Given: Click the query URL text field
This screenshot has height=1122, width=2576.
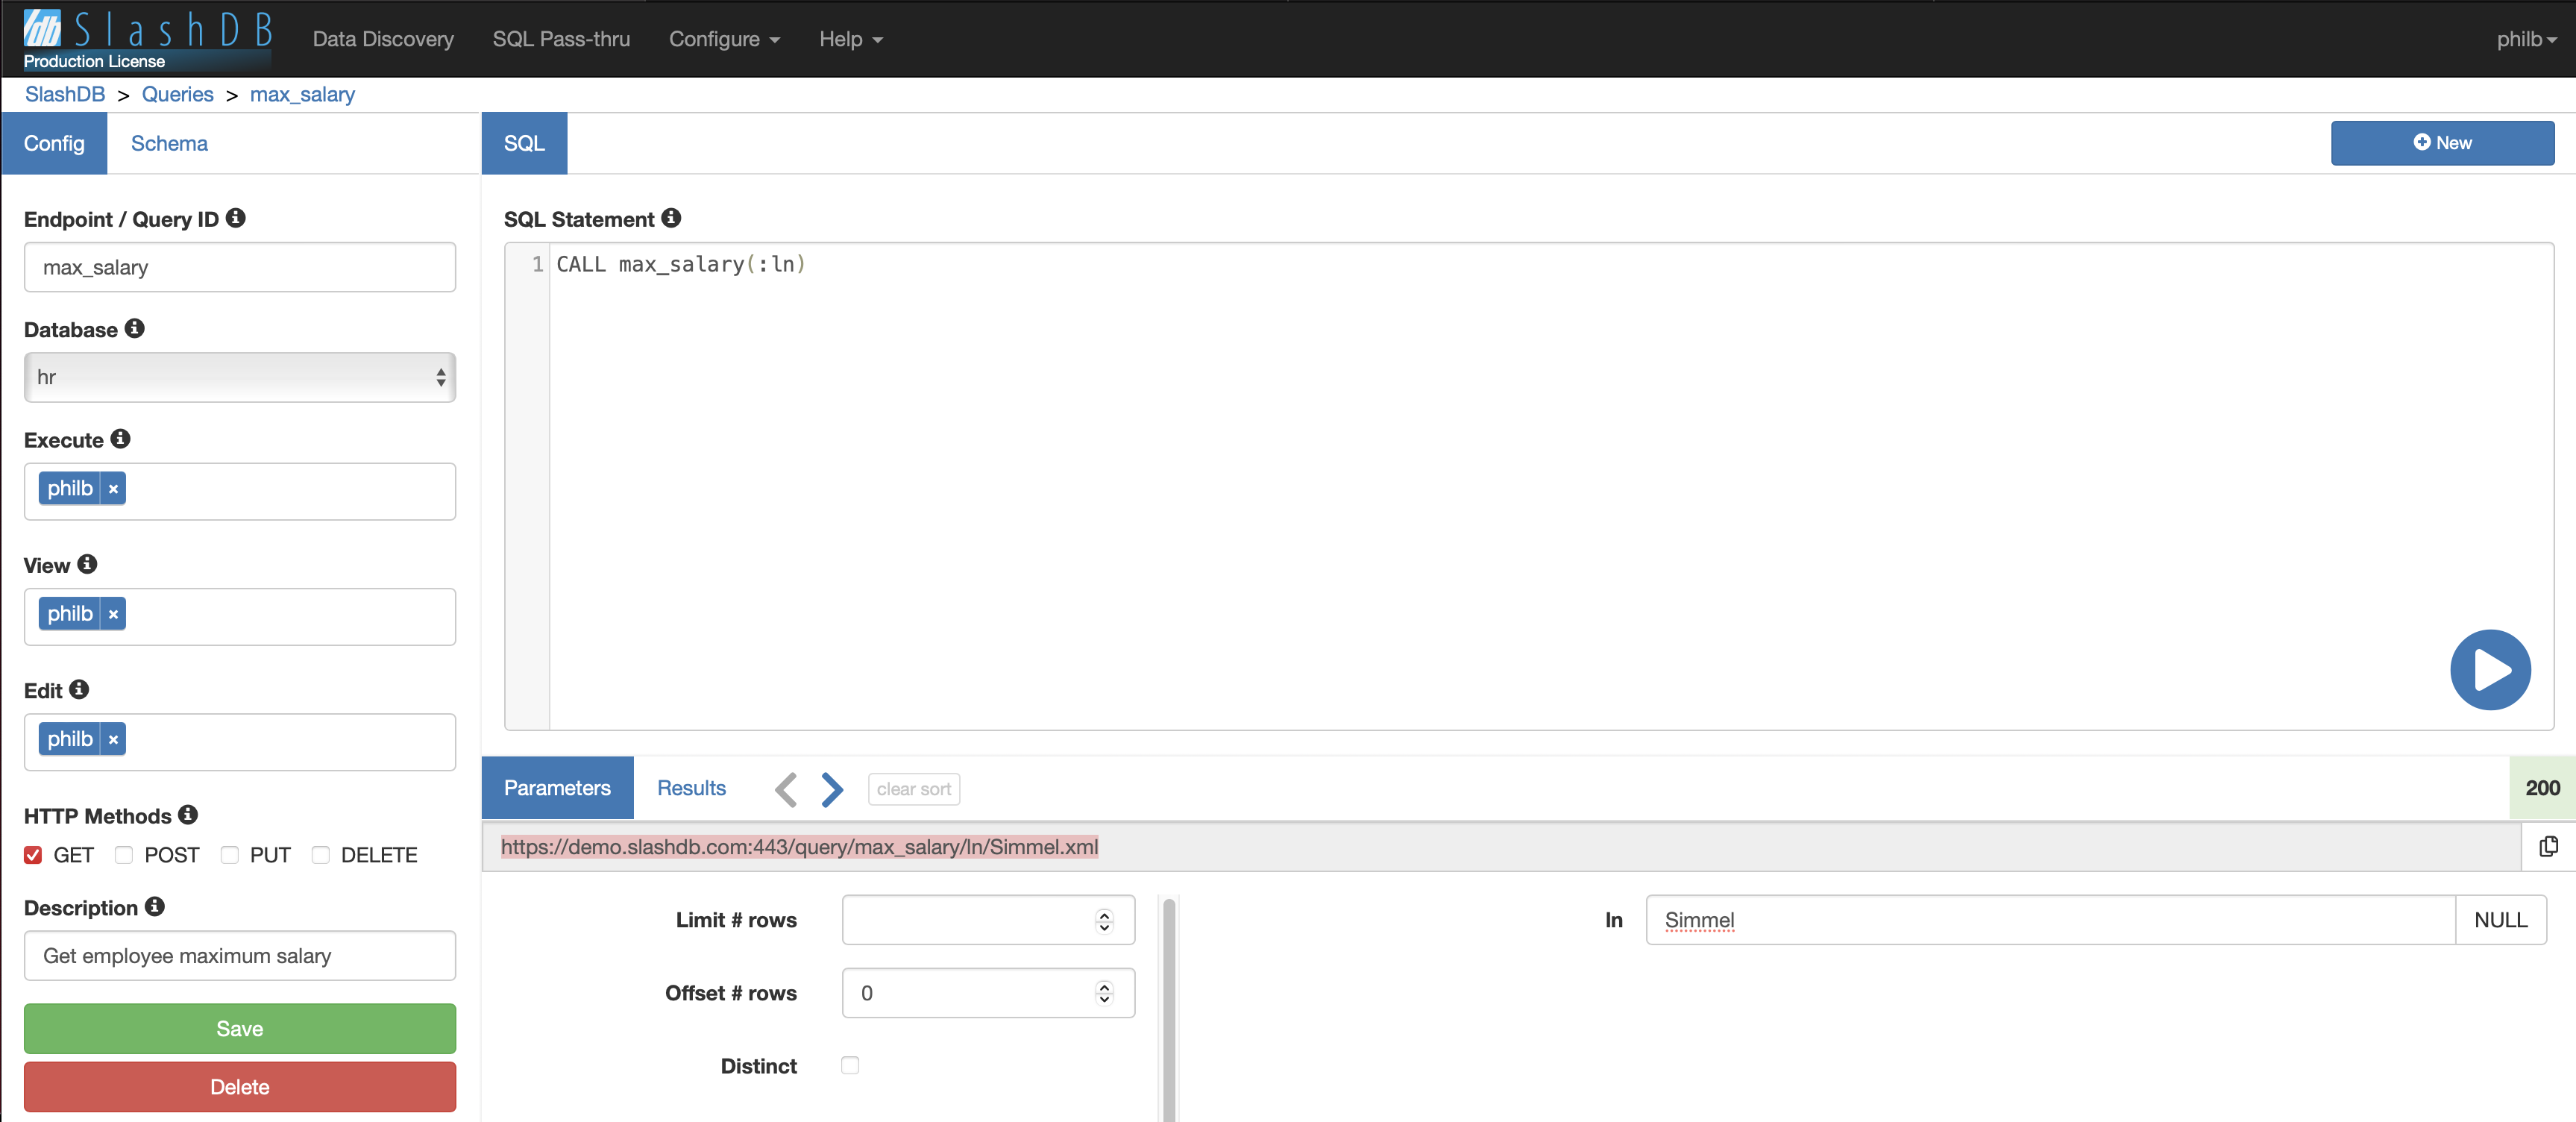Looking at the screenshot, I should [1501, 847].
